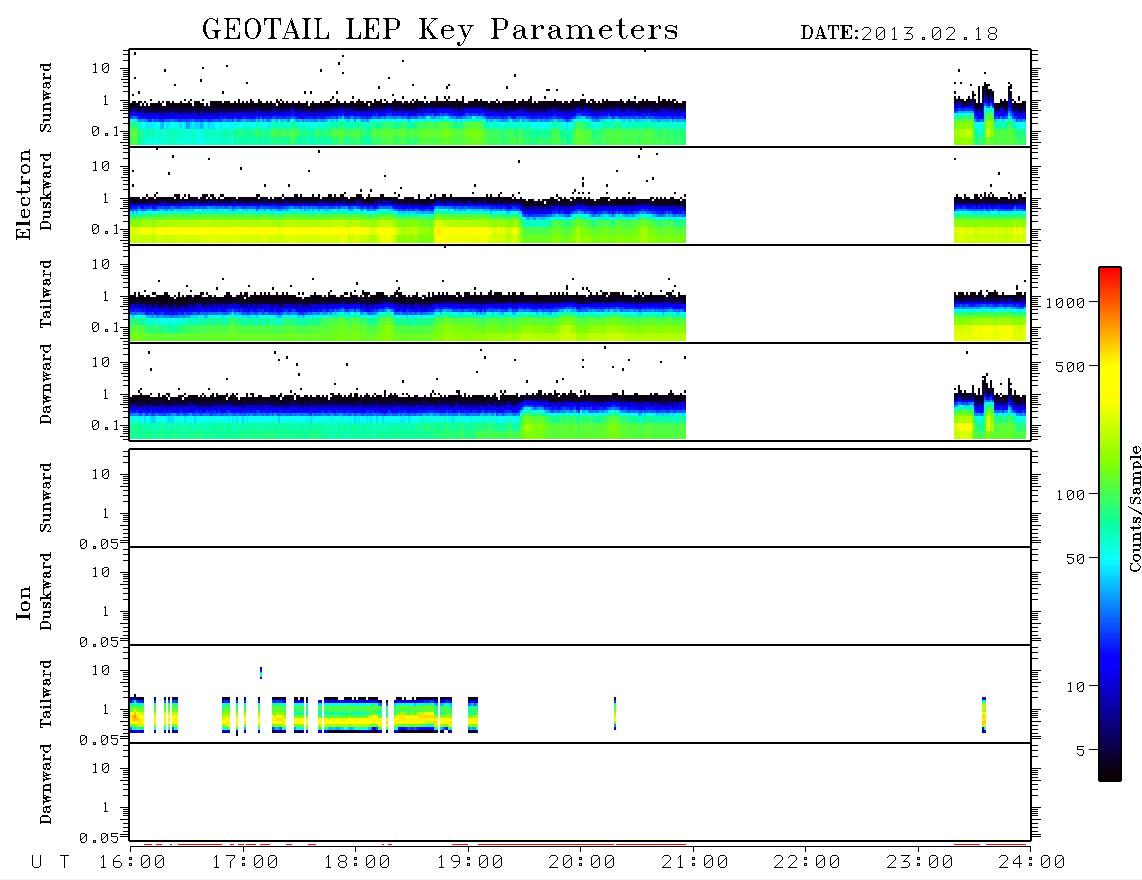Click the 'Counts/Sample' color bar label
Viewport: 1142px width, 880px height.
click(x=1135, y=508)
